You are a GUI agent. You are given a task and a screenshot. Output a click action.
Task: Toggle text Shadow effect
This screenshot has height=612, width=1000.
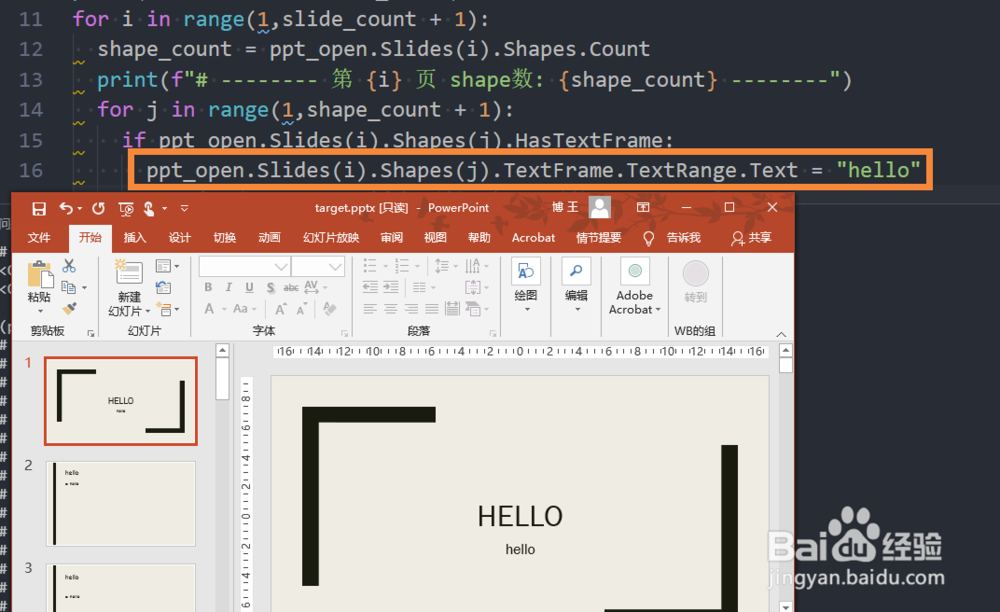[270, 288]
